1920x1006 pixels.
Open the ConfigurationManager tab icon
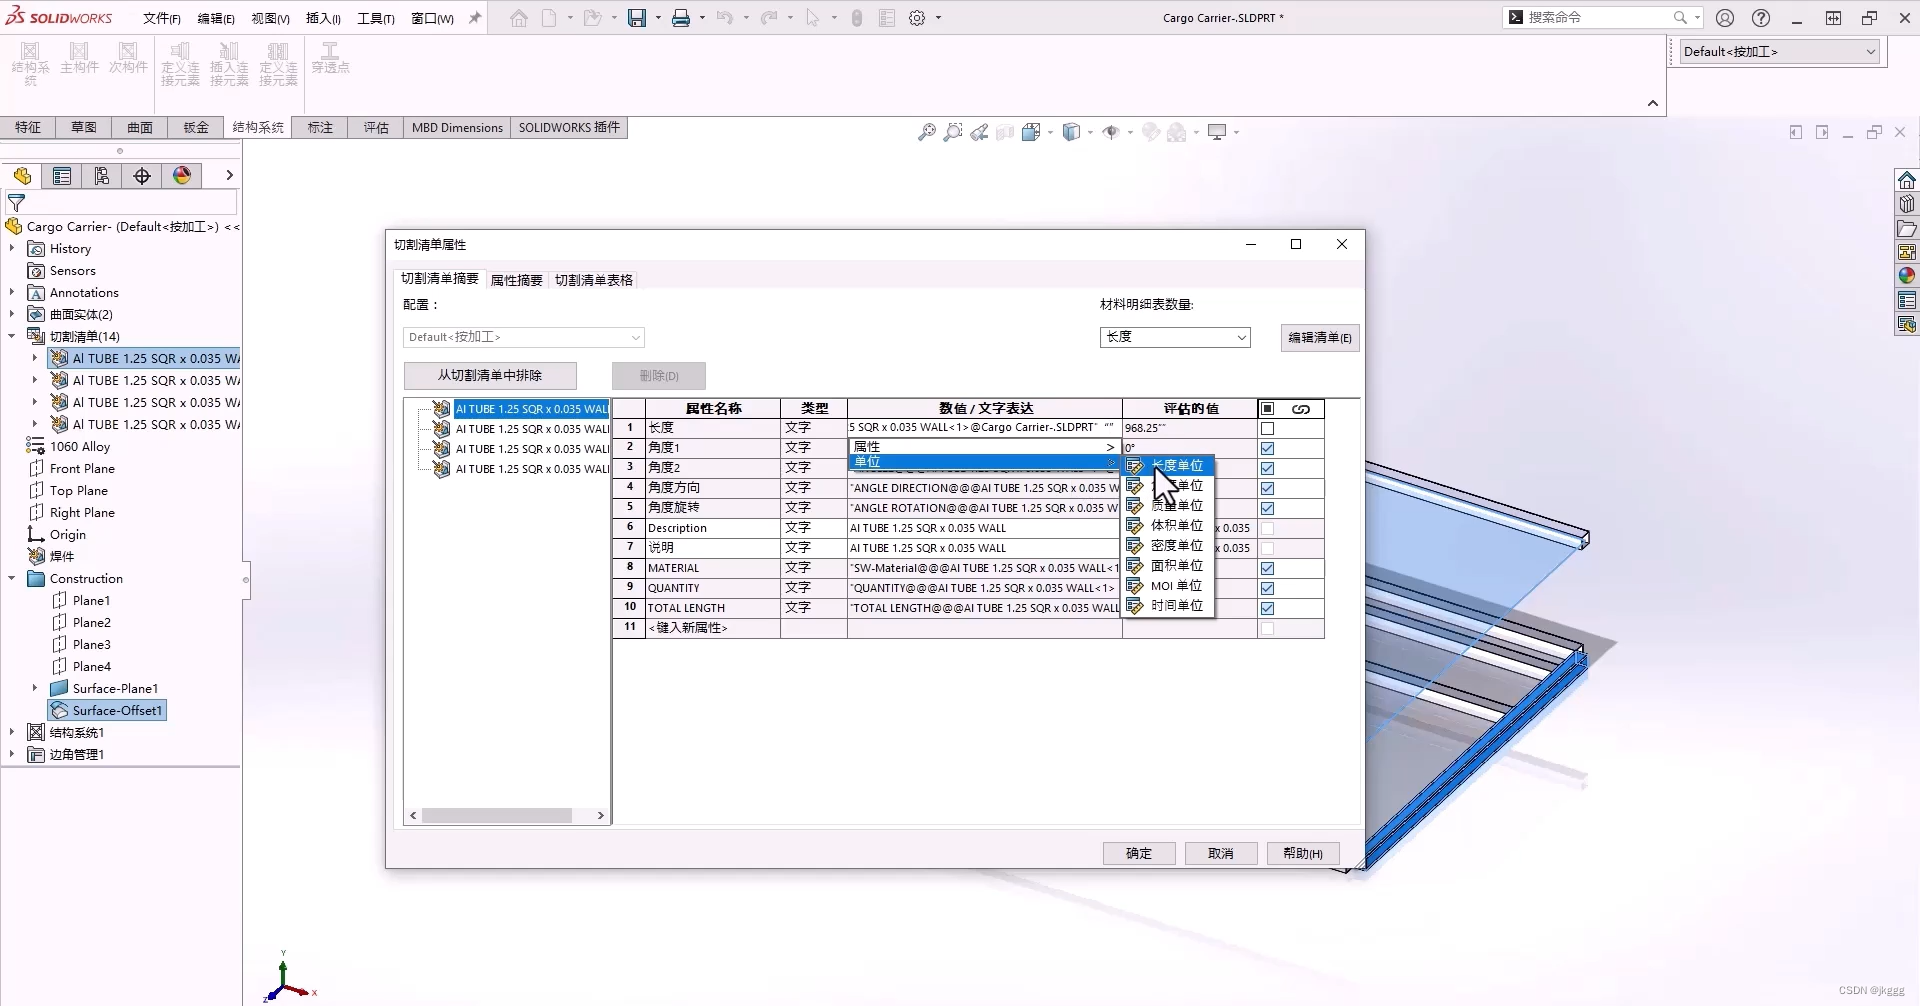coord(102,176)
